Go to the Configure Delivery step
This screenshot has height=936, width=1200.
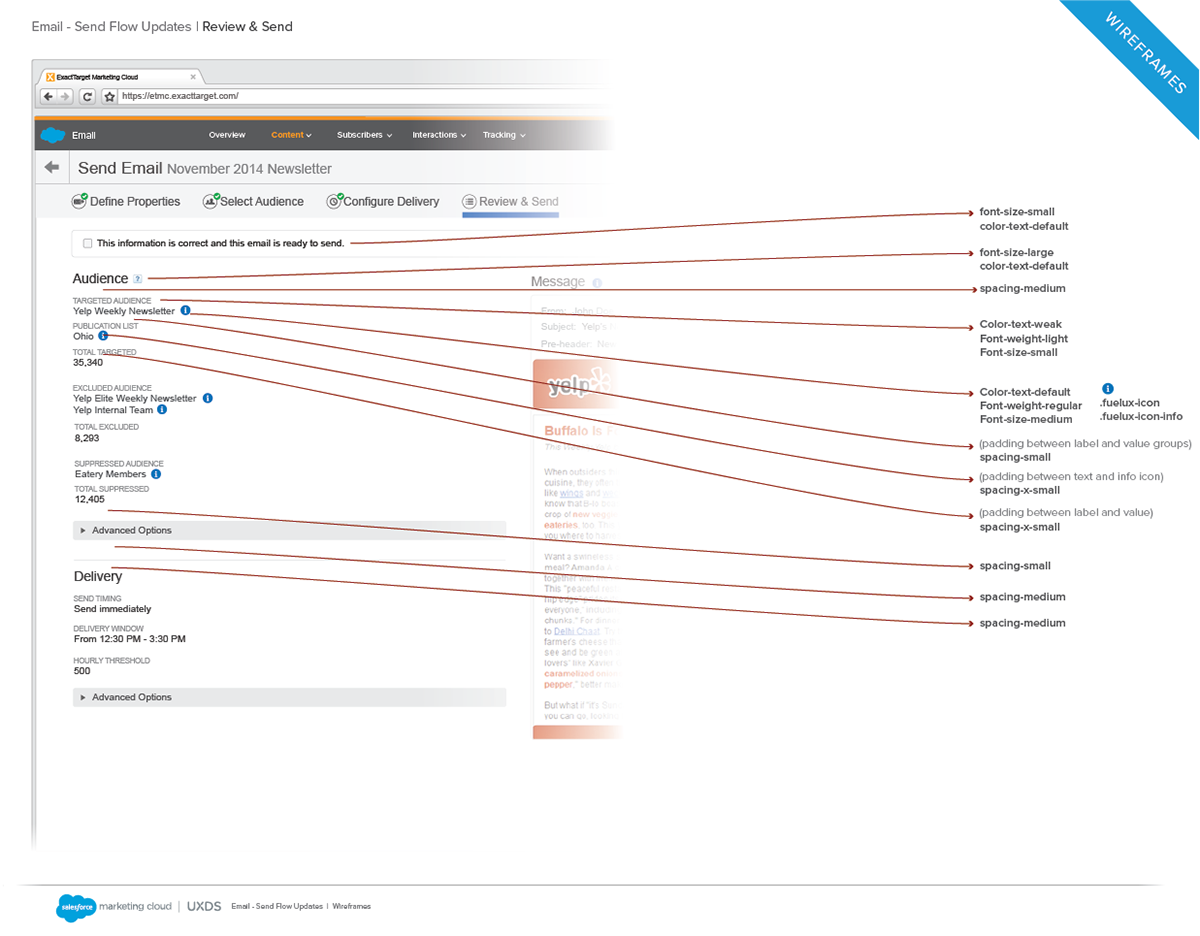pyautogui.click(x=383, y=201)
